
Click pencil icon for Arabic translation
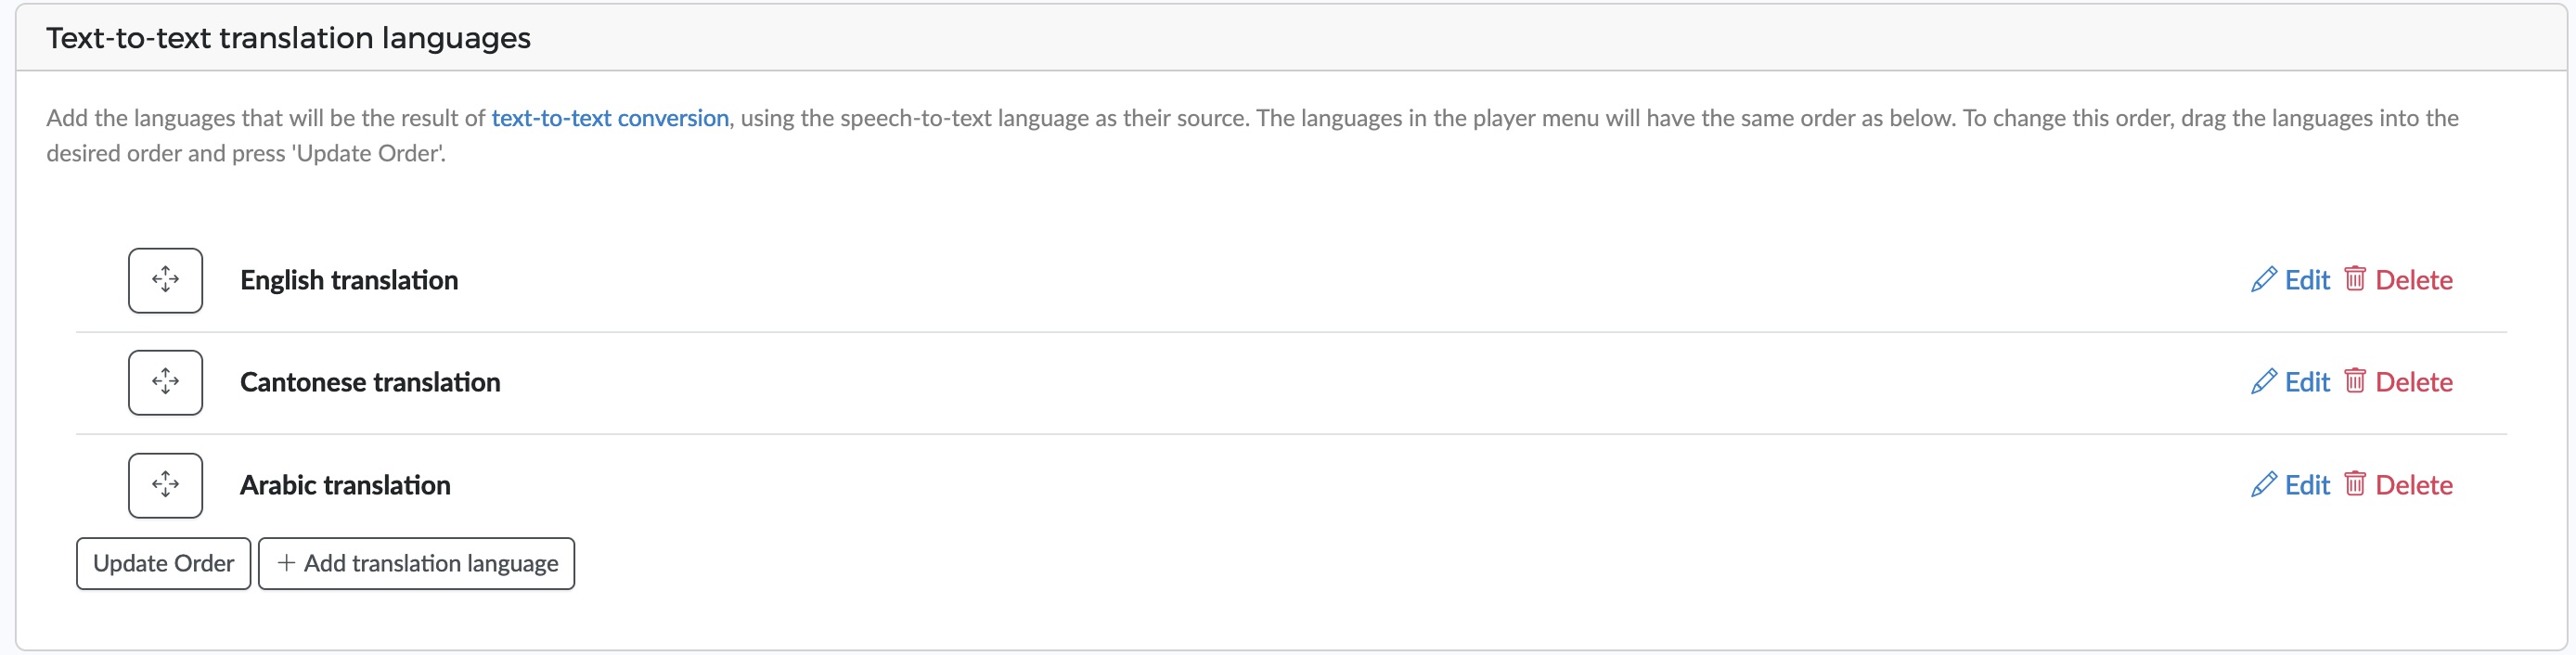(2263, 484)
